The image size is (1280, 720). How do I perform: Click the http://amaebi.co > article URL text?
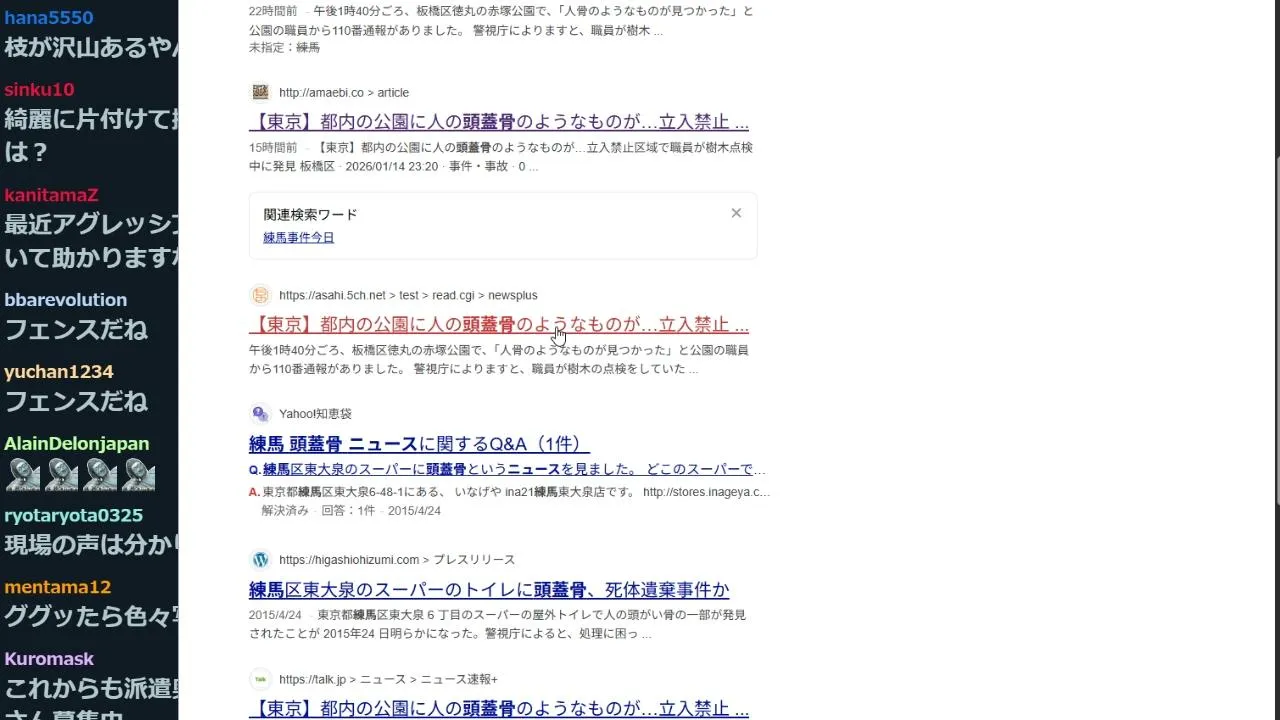click(x=344, y=93)
